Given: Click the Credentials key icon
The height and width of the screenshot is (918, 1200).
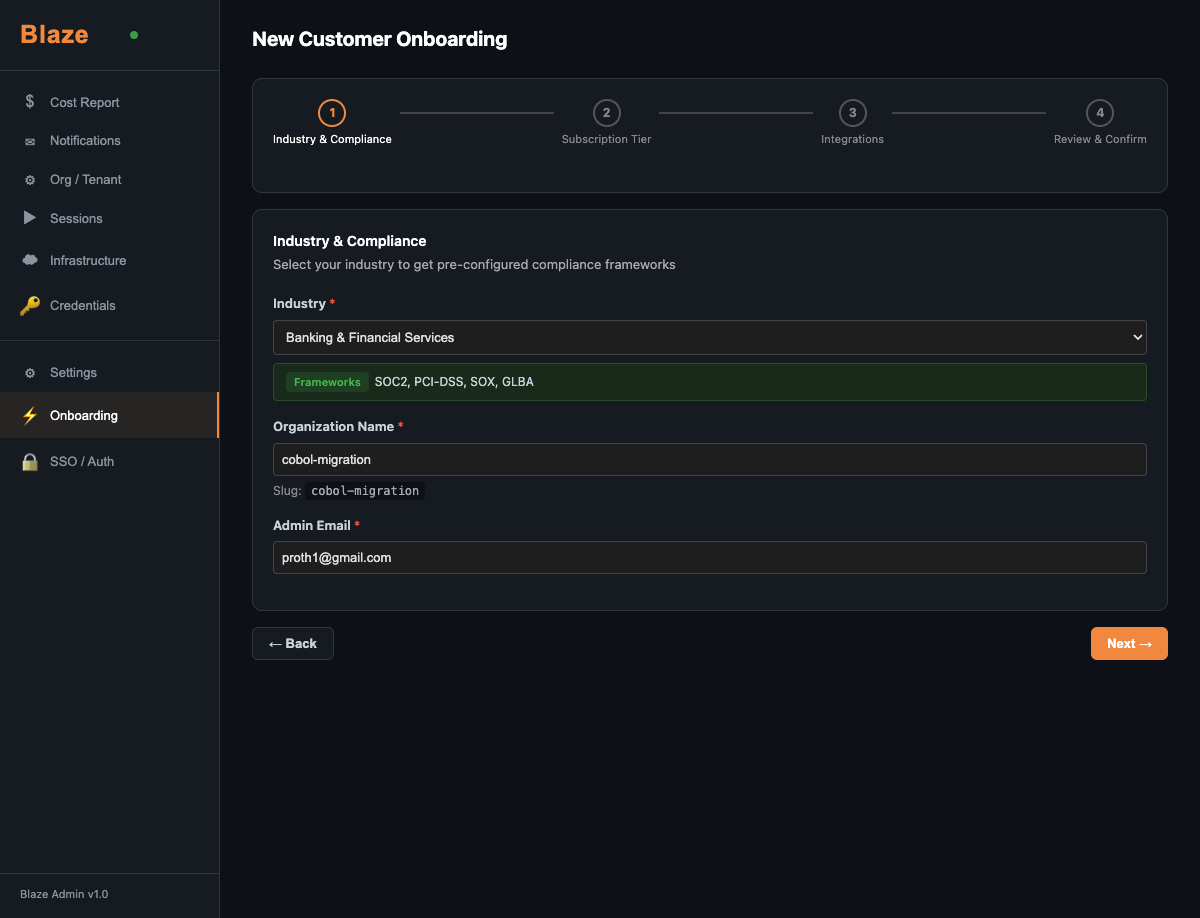Looking at the screenshot, I should click(30, 305).
